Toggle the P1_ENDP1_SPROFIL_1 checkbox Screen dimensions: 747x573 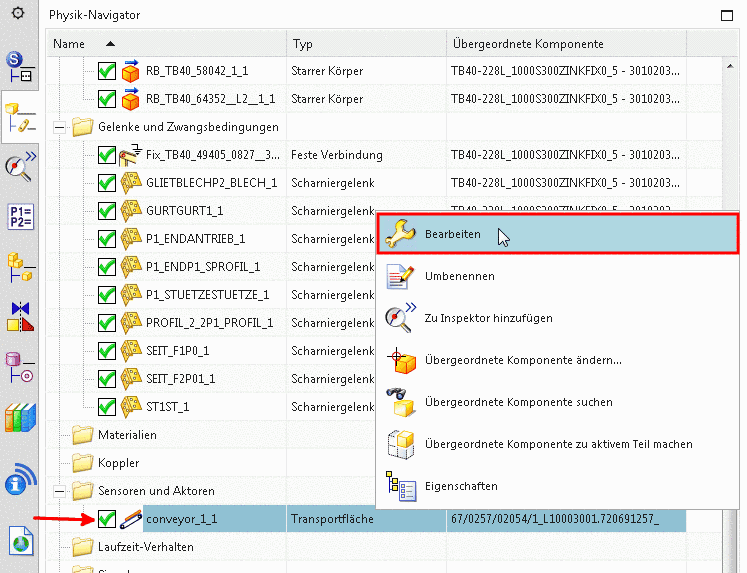[107, 267]
